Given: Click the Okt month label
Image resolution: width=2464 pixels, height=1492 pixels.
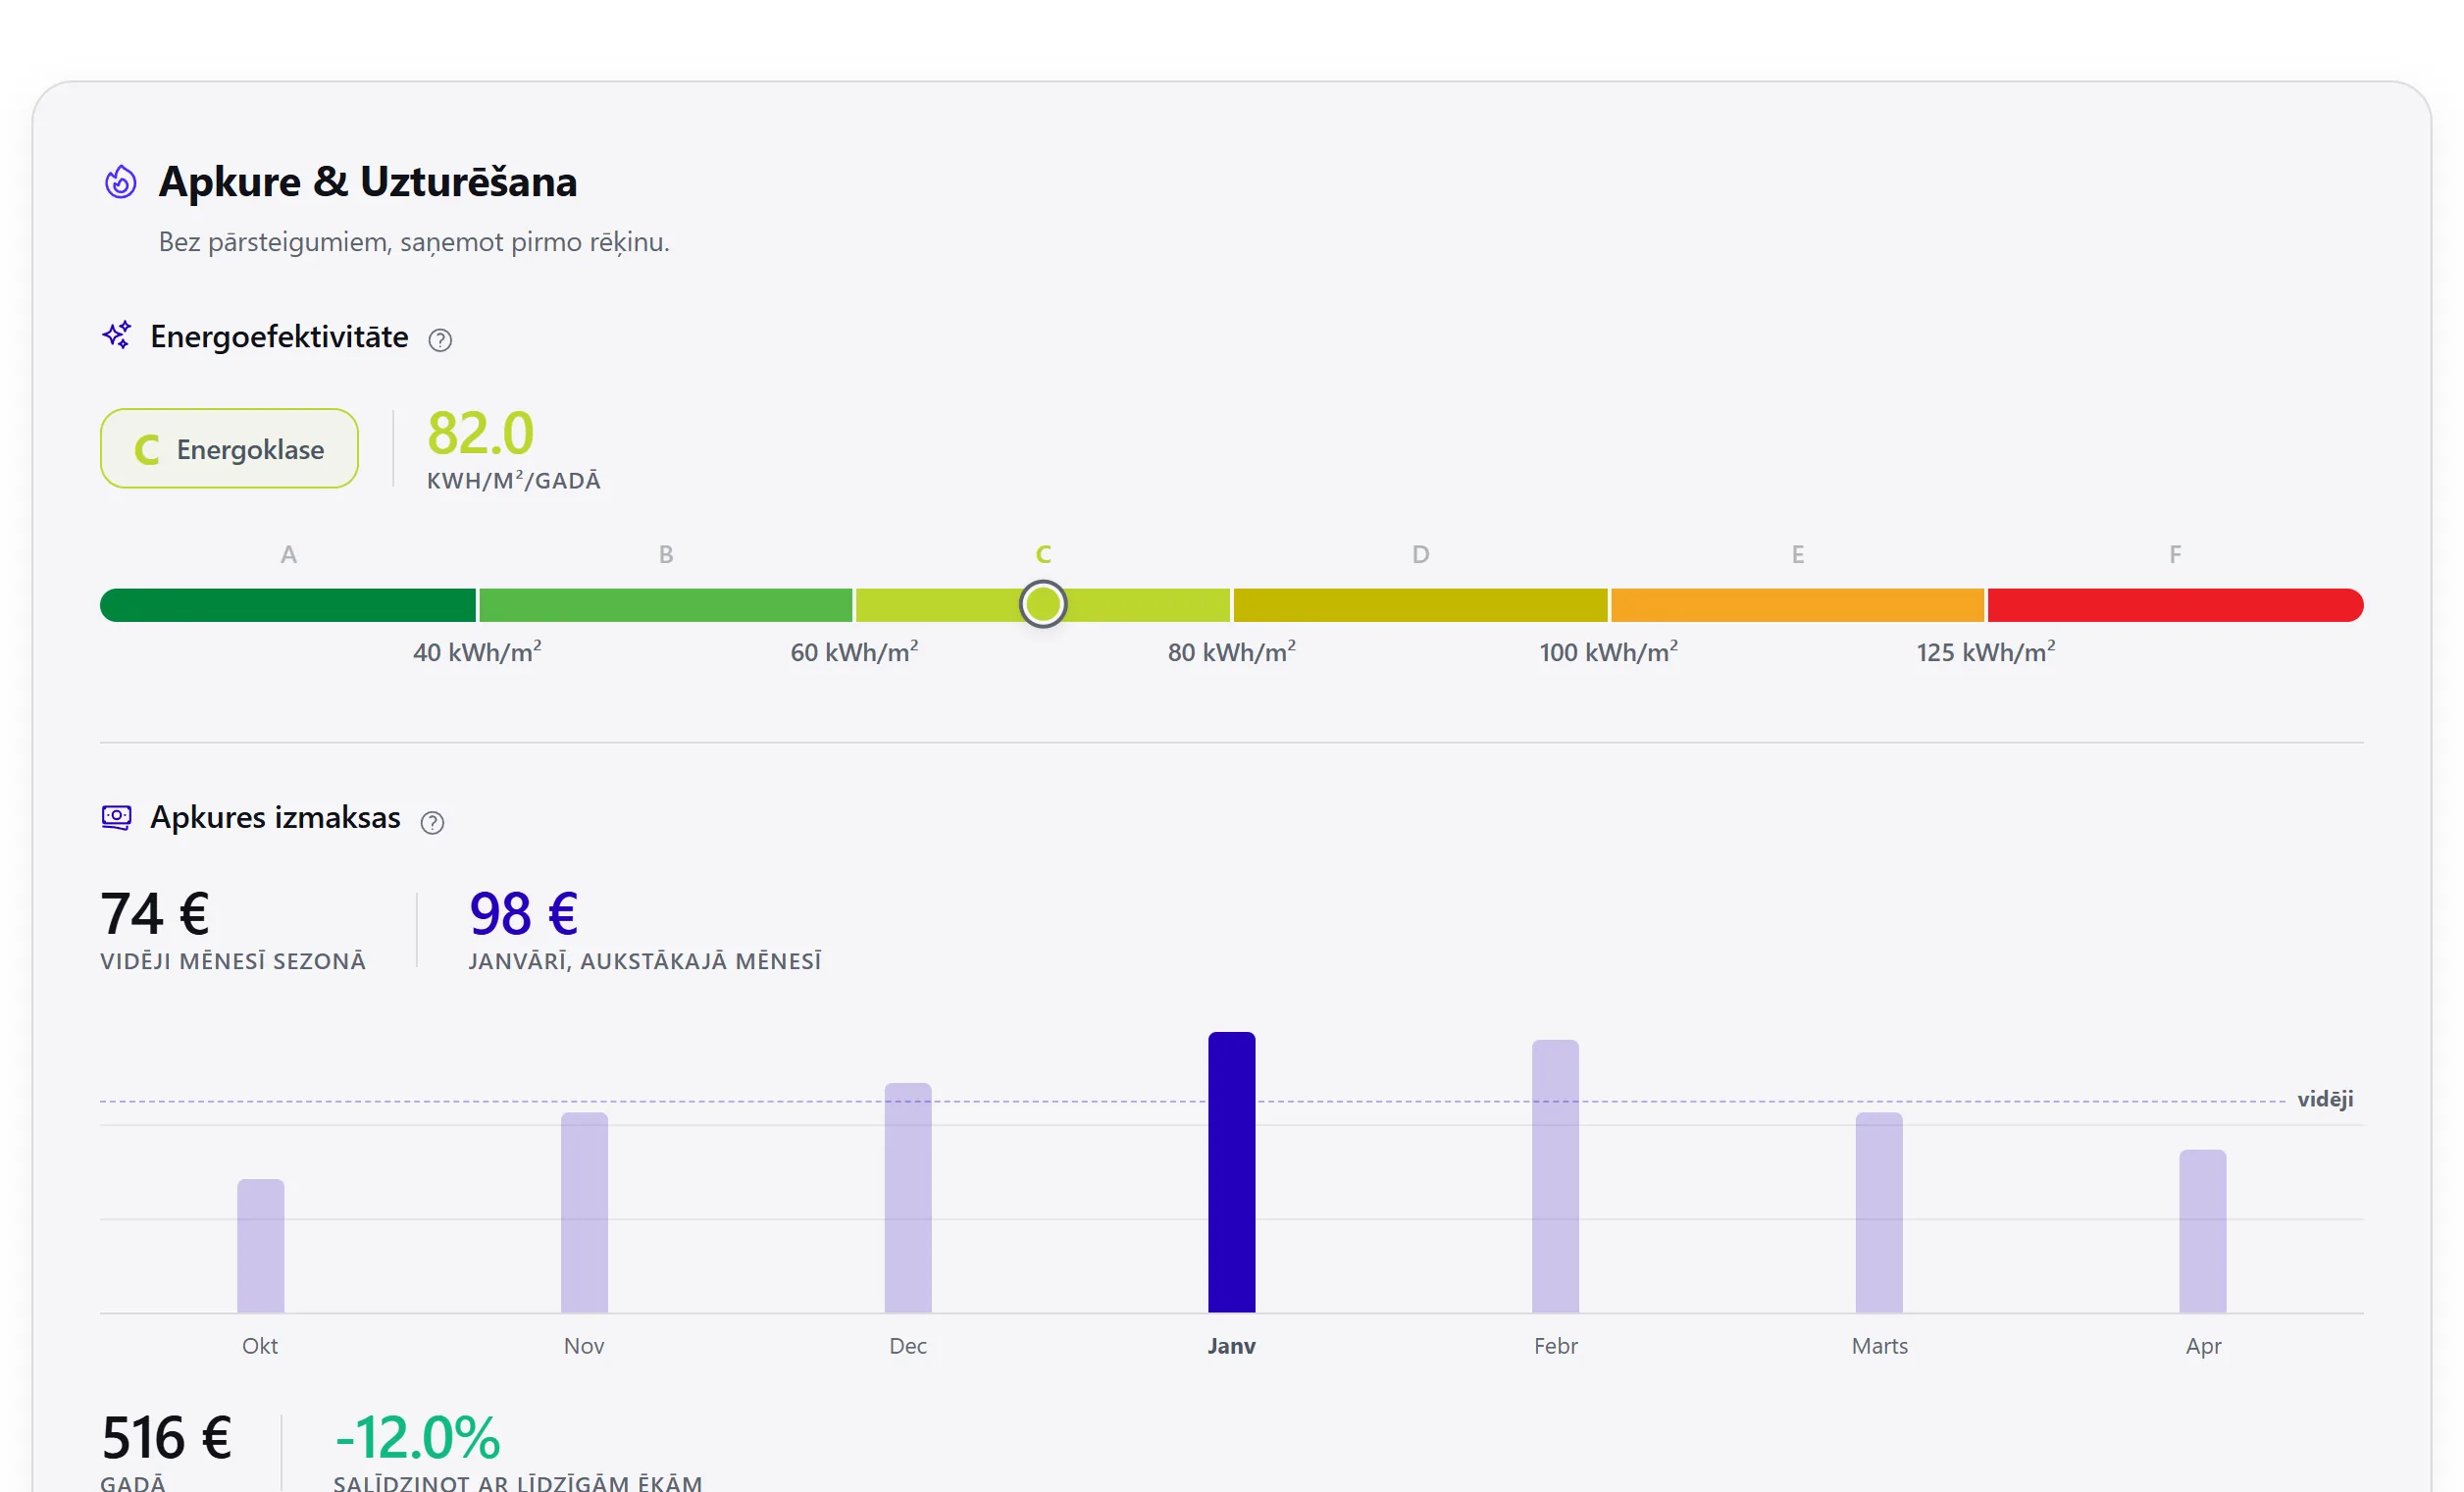Looking at the screenshot, I should pos(260,1346).
